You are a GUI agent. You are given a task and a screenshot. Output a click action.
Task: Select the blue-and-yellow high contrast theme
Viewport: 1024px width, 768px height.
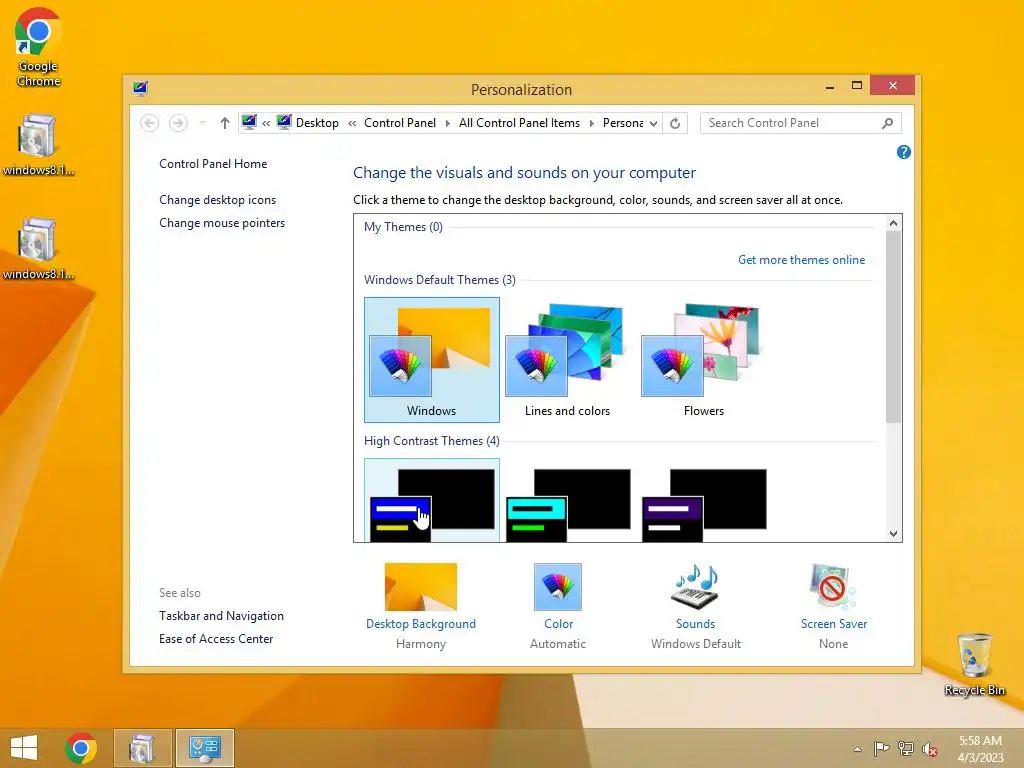tap(432, 501)
